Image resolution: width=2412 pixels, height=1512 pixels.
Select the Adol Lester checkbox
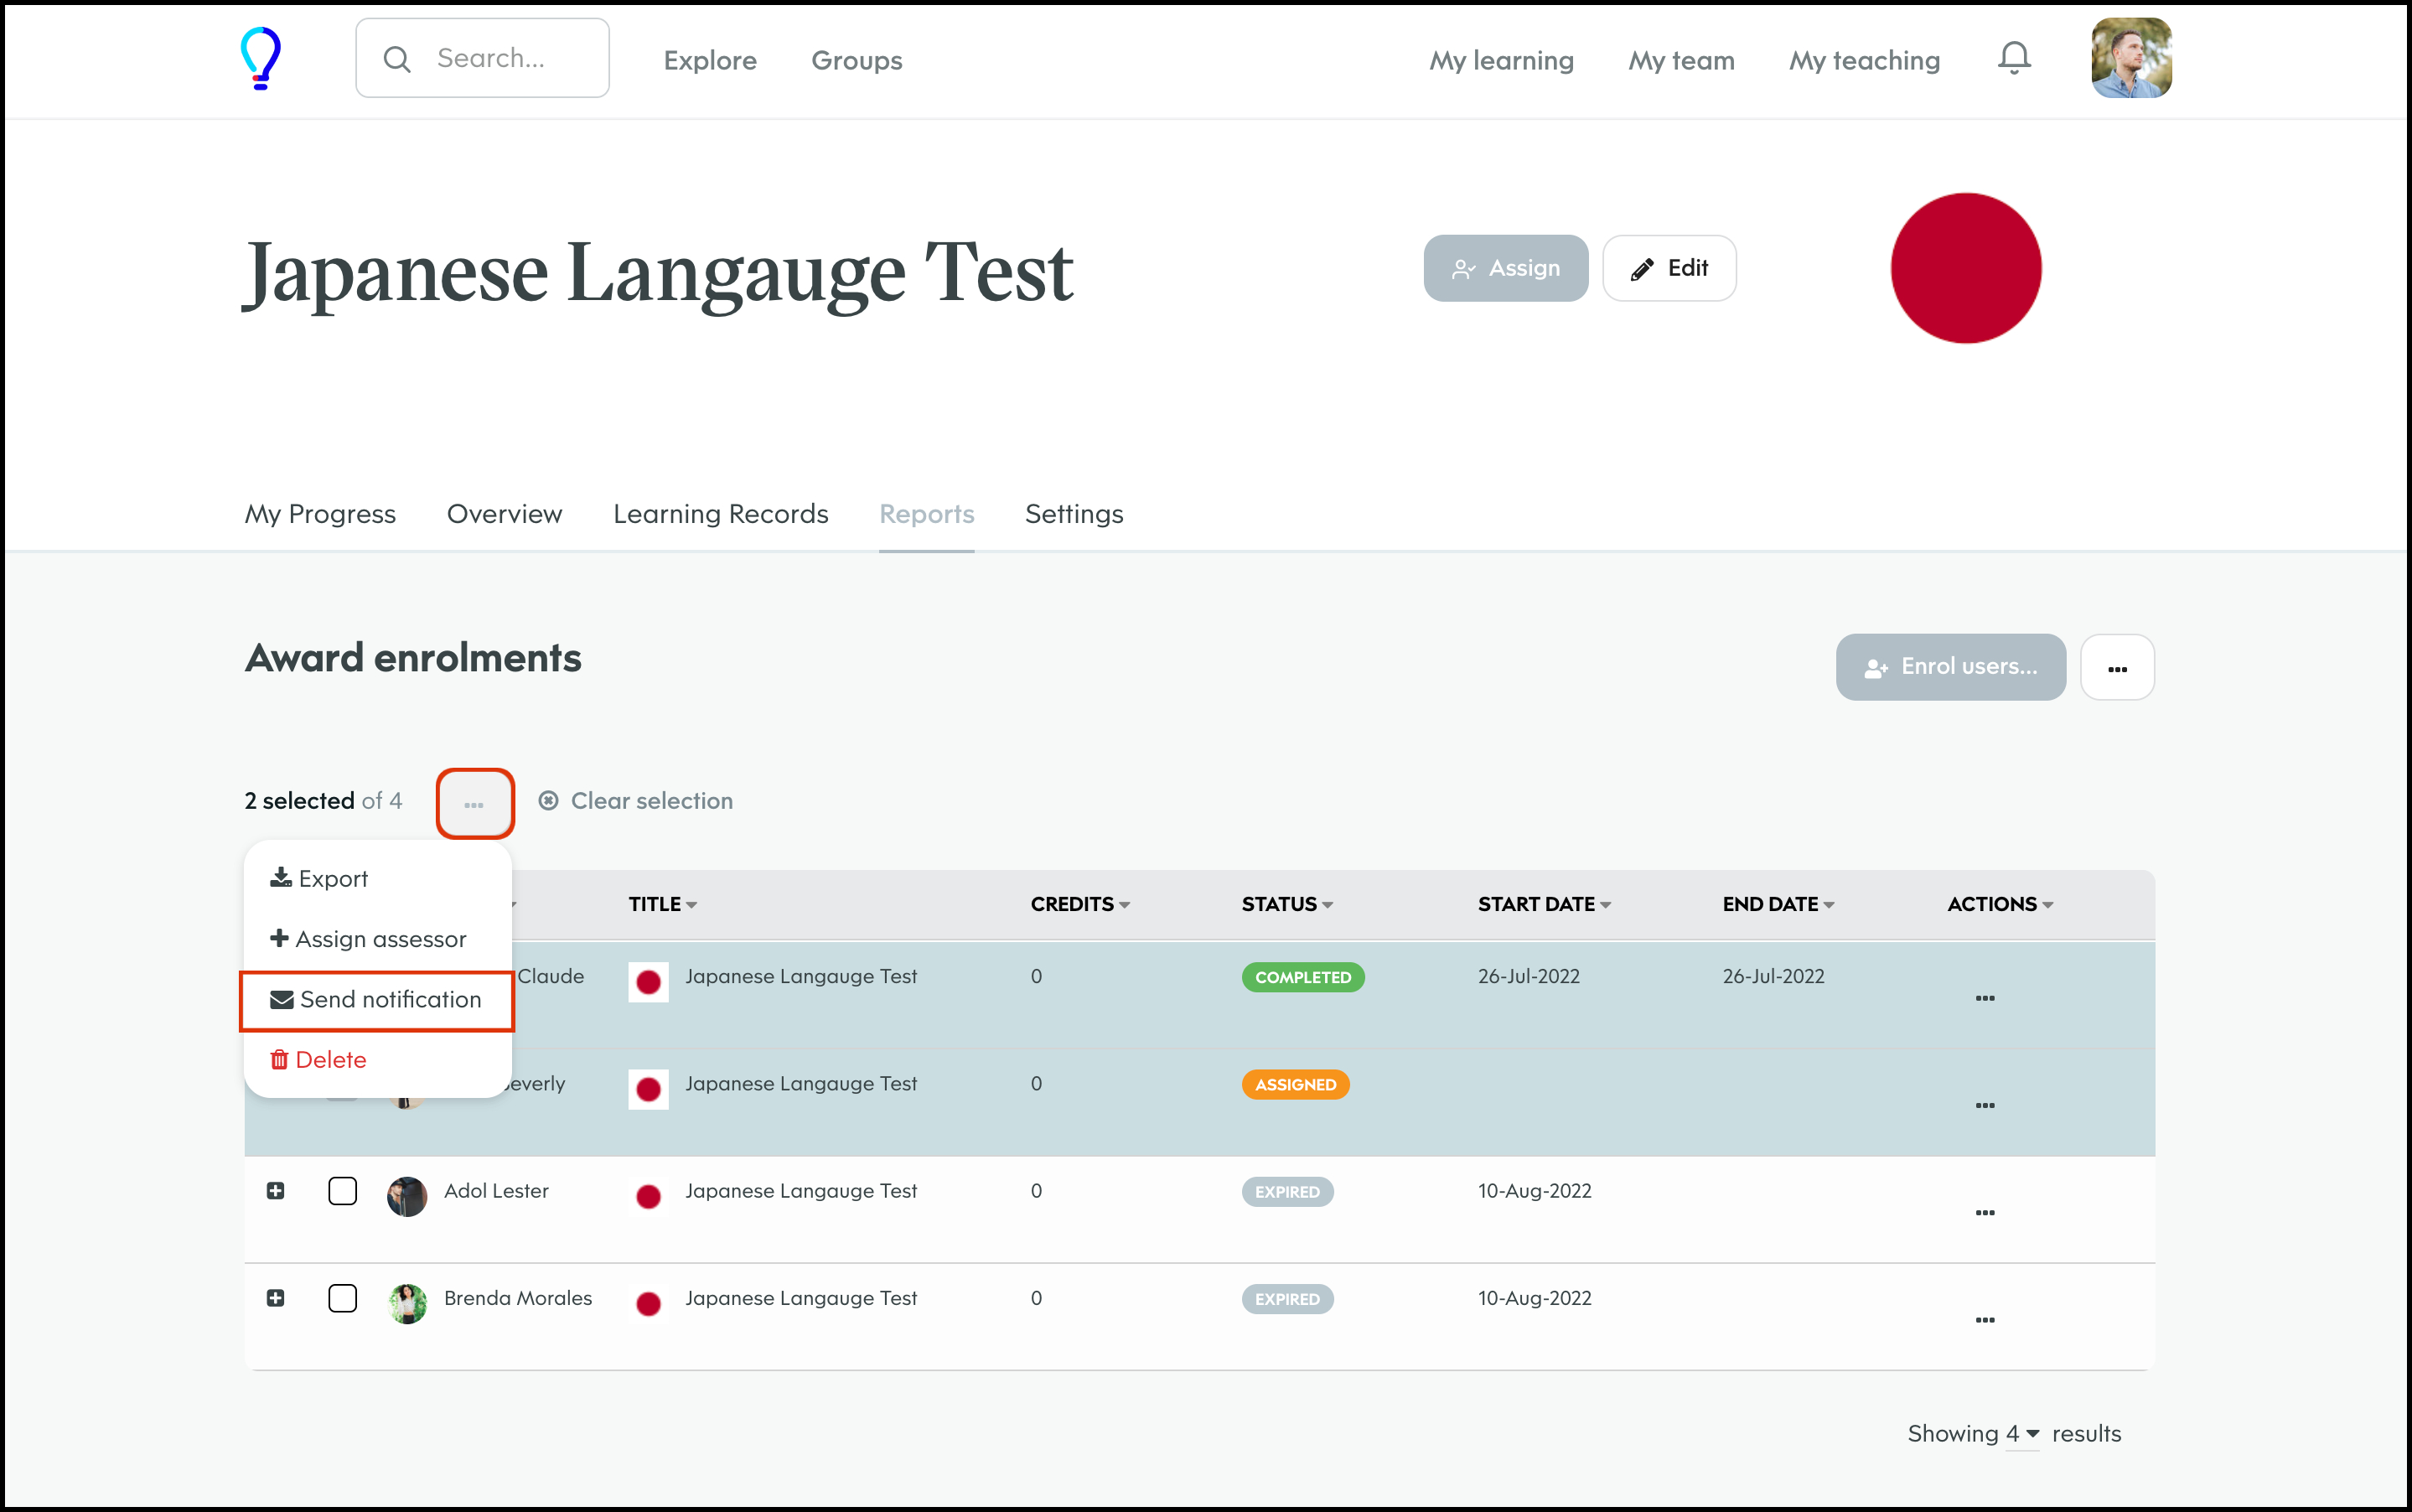click(342, 1191)
